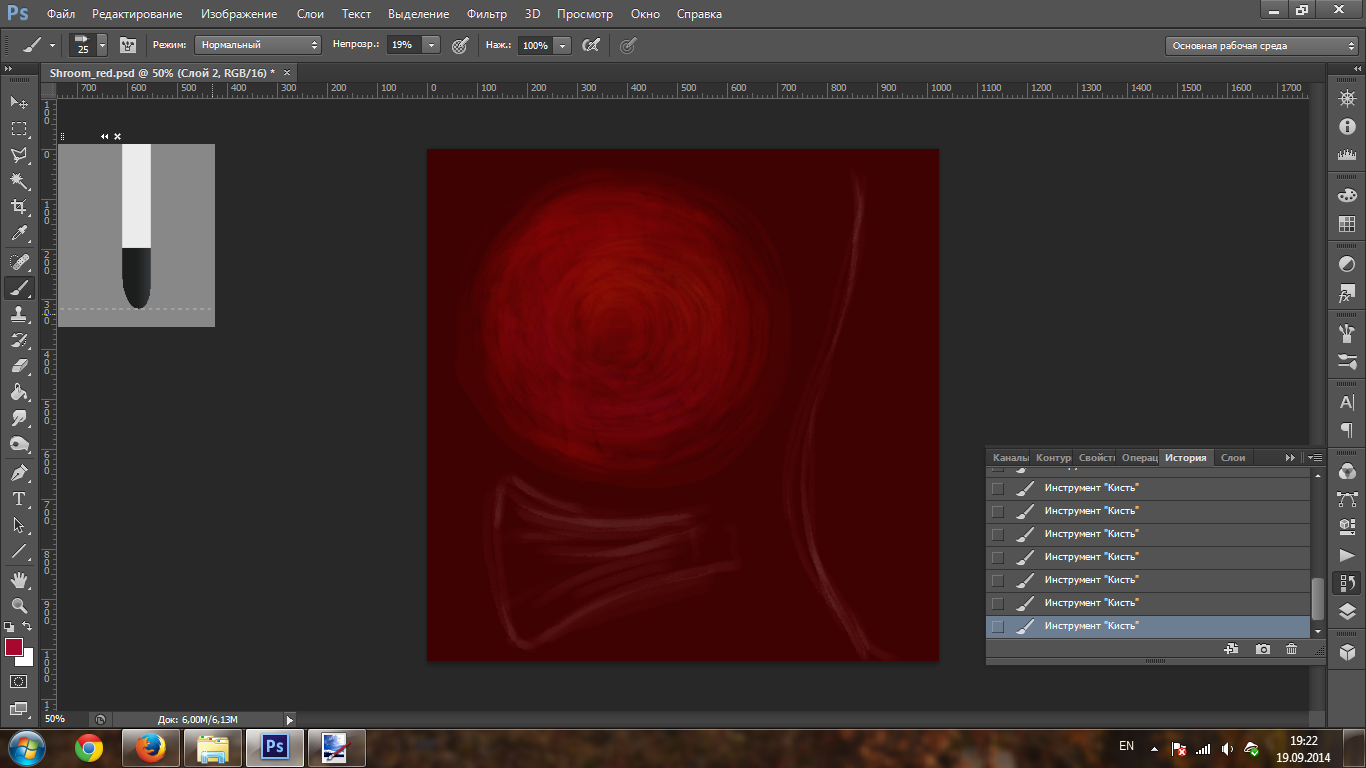Screen dimensions: 1366x768
Task: Activate the Zoom tool in toolbox
Action: (x=19, y=606)
